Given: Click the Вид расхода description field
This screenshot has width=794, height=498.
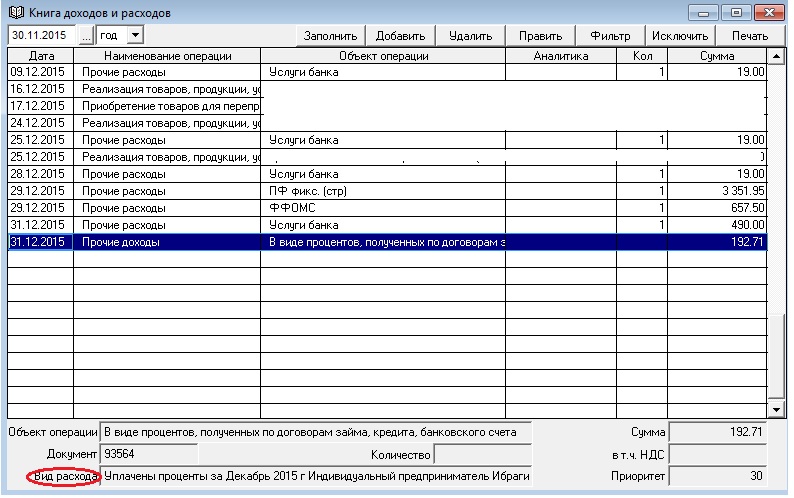Looking at the screenshot, I should [316, 476].
